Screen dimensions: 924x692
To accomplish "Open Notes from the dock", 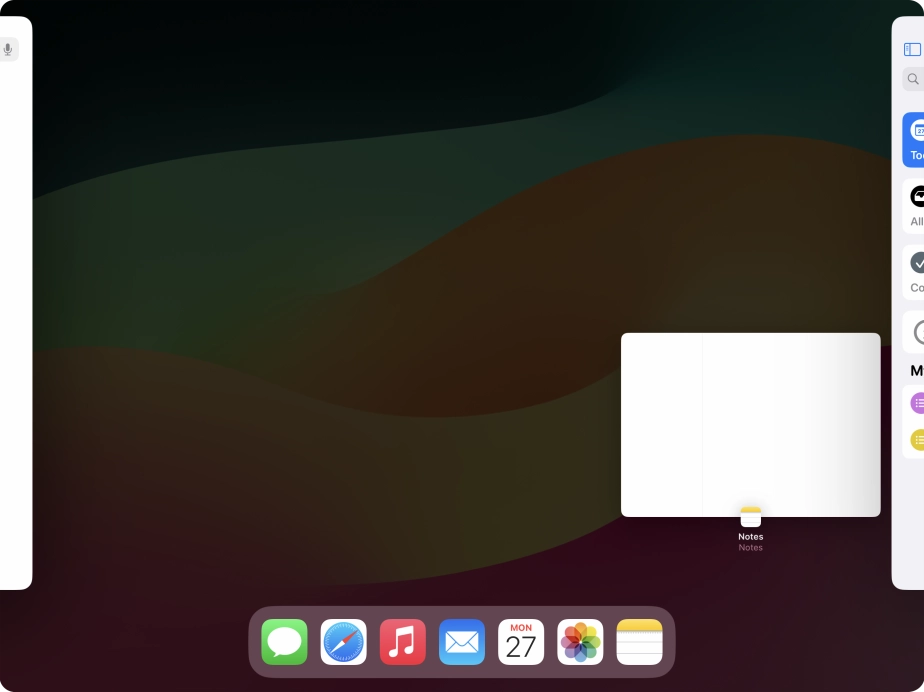I will (639, 642).
